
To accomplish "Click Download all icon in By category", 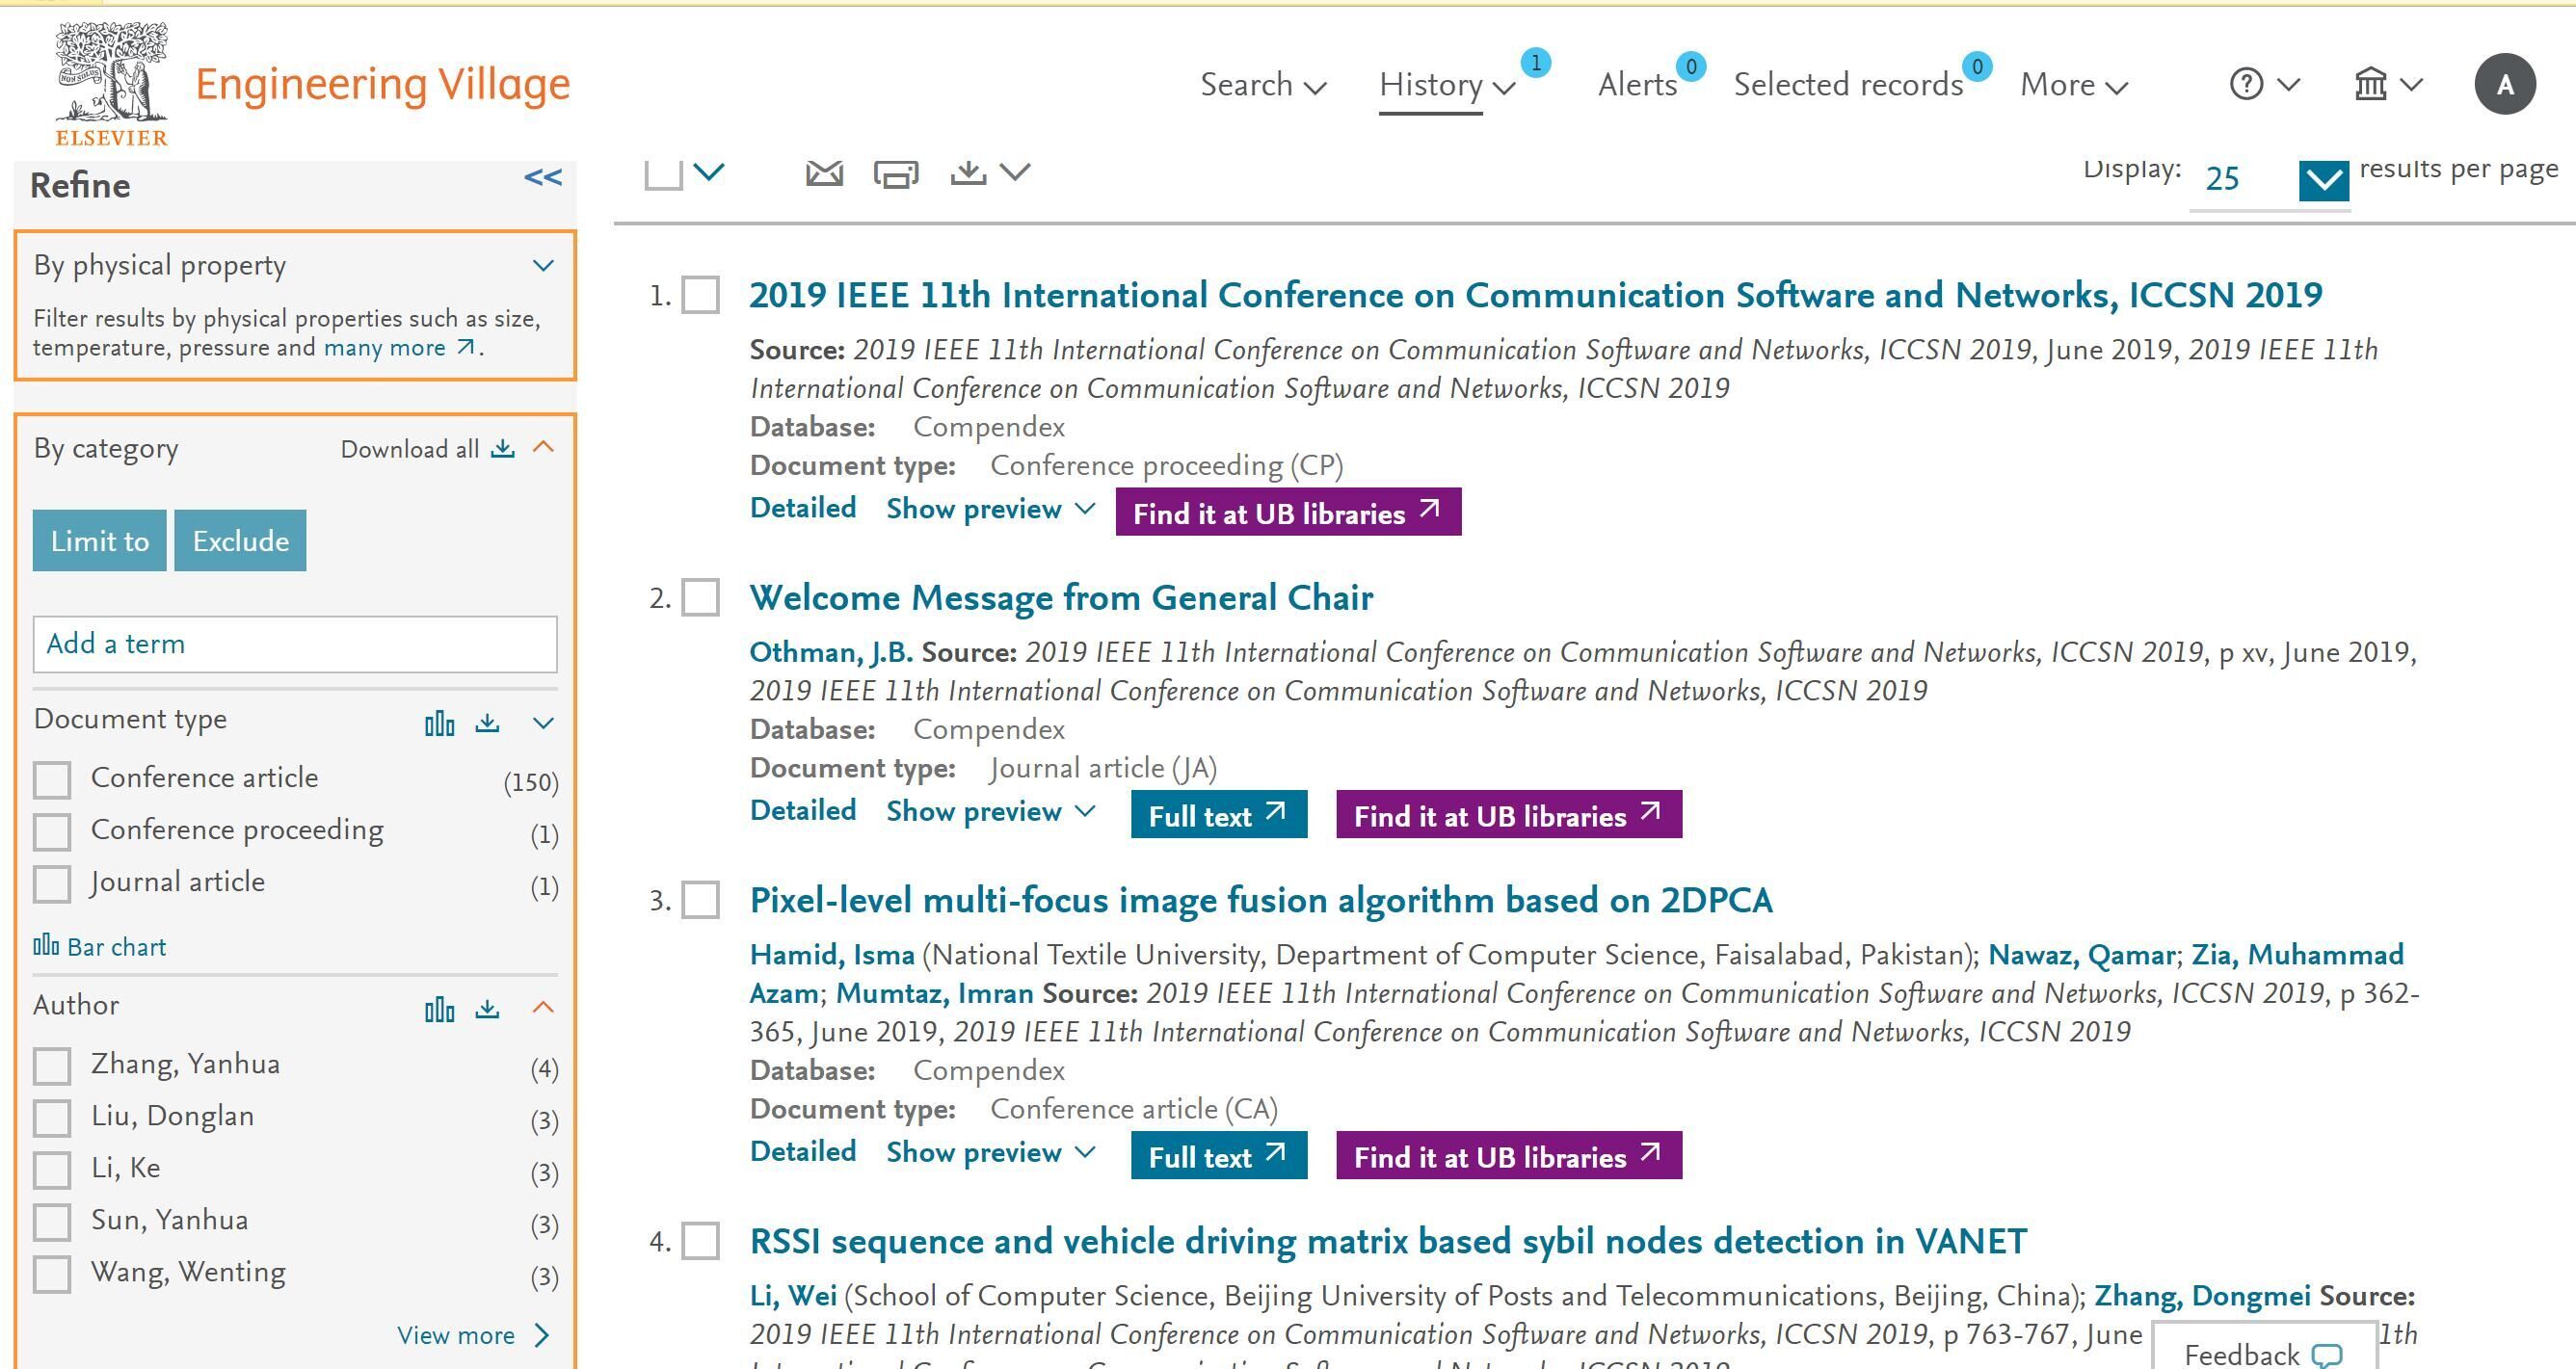I will pyautogui.click(x=503, y=448).
